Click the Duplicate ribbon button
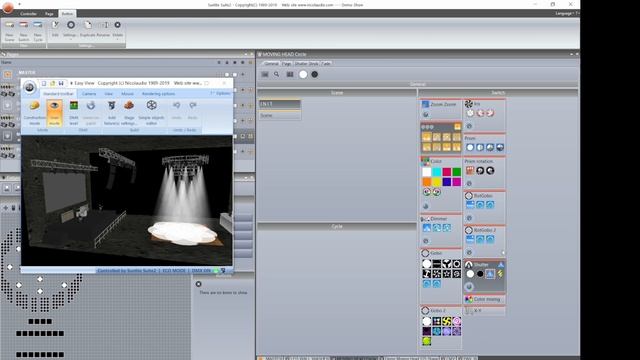The image size is (640, 360). click(x=87, y=29)
